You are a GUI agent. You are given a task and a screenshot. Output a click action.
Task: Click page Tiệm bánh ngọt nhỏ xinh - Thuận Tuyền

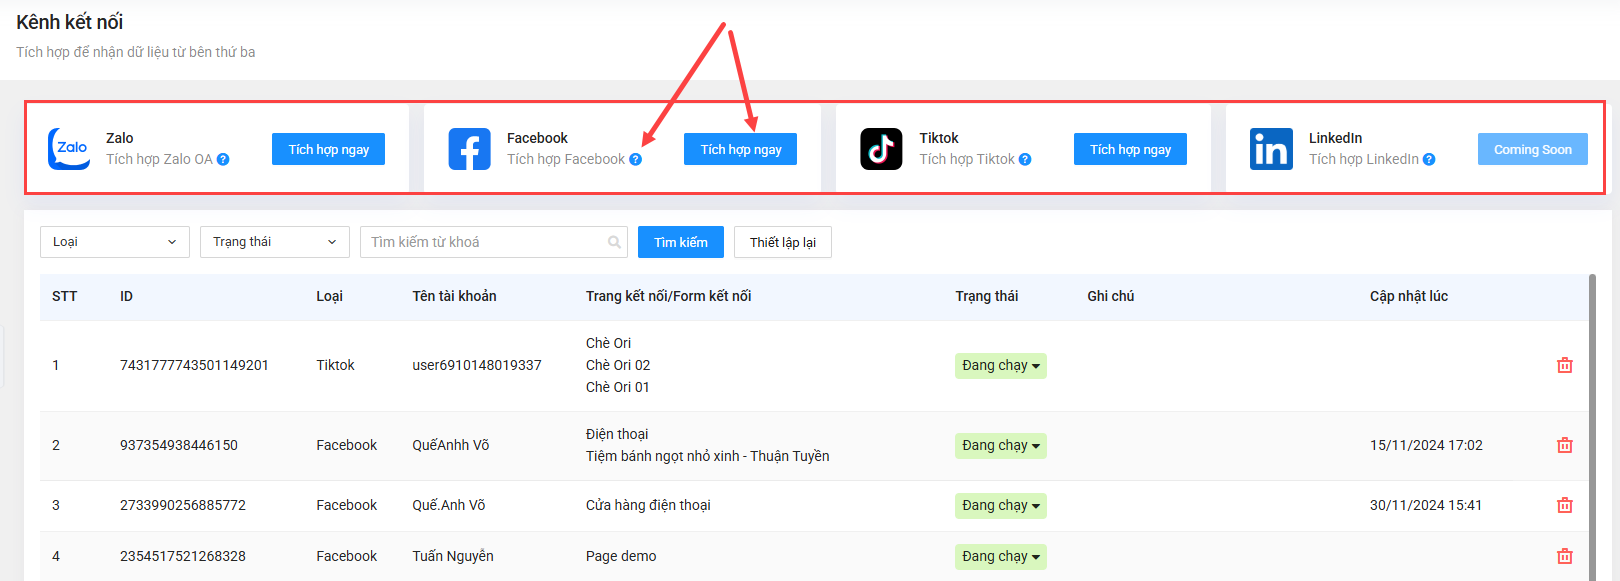click(707, 456)
